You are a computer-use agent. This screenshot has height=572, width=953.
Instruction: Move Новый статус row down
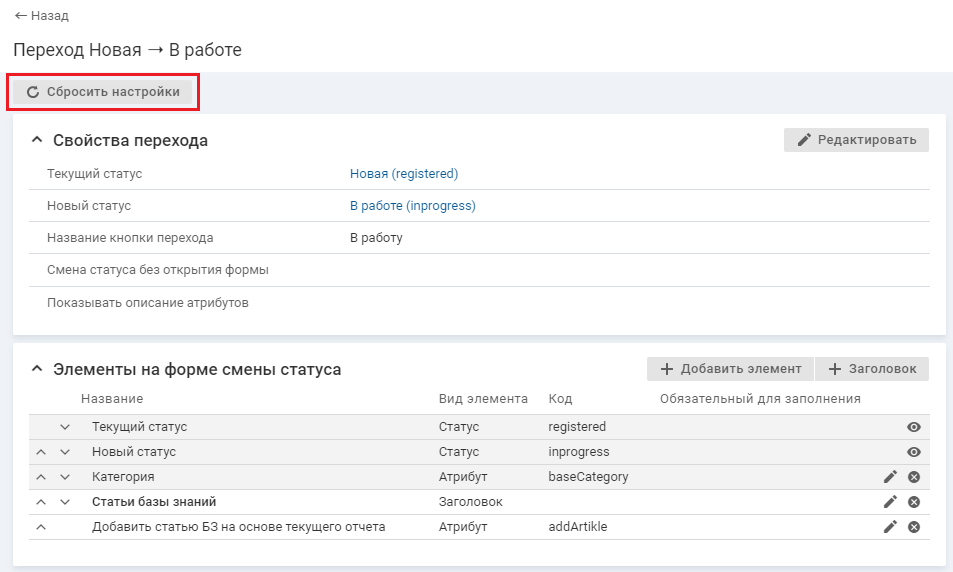pos(65,452)
